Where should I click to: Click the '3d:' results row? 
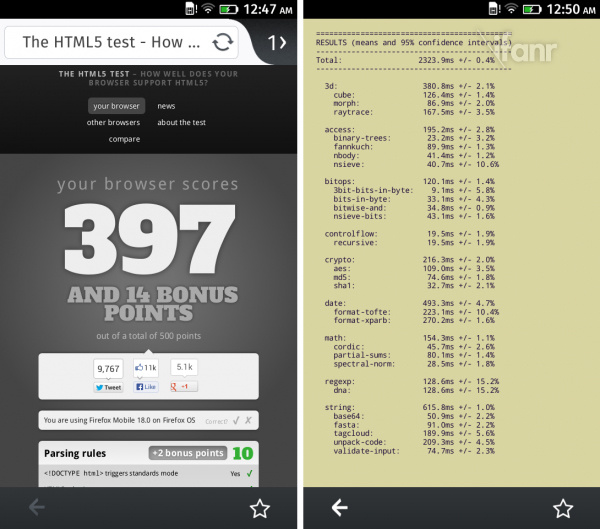tap(409, 86)
